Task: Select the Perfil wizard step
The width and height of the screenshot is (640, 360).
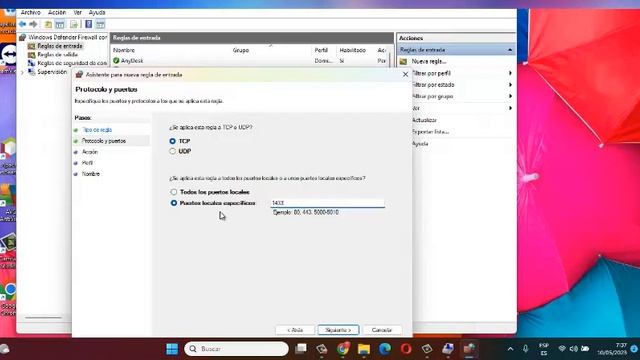Action: point(87,163)
